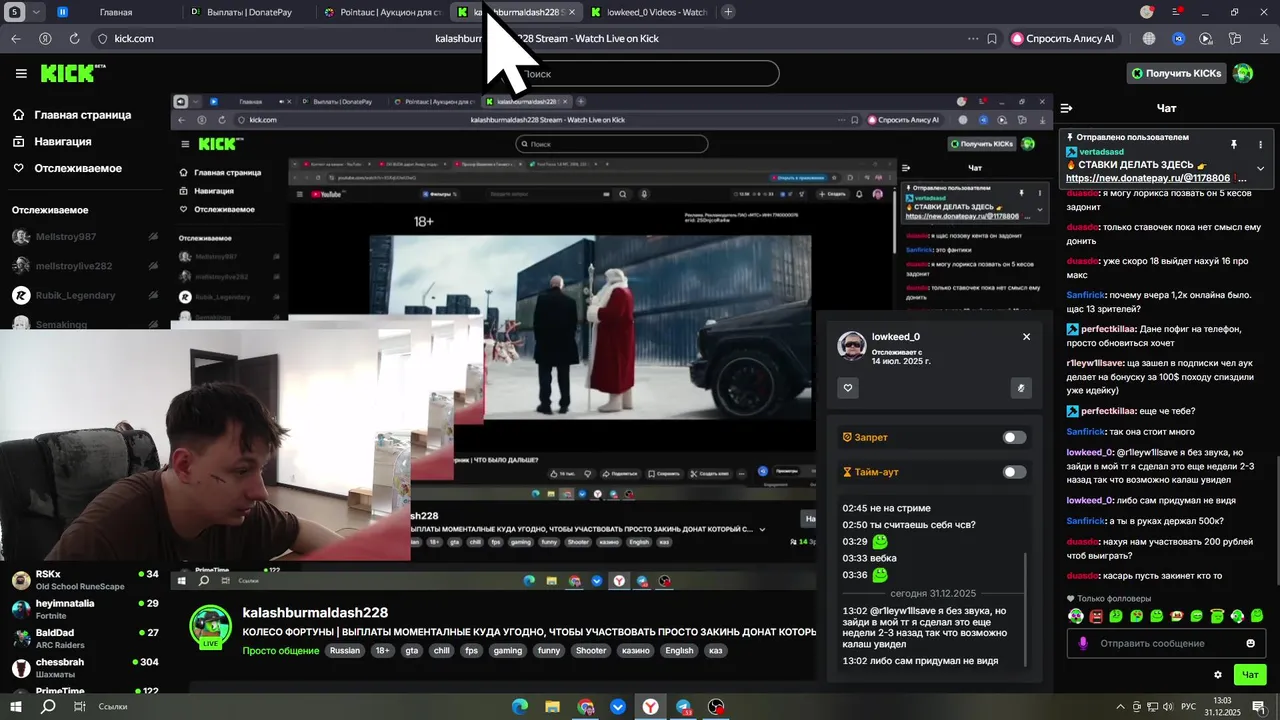Select the green emote with halo
The image size is (1280, 720).
pos(1217,616)
